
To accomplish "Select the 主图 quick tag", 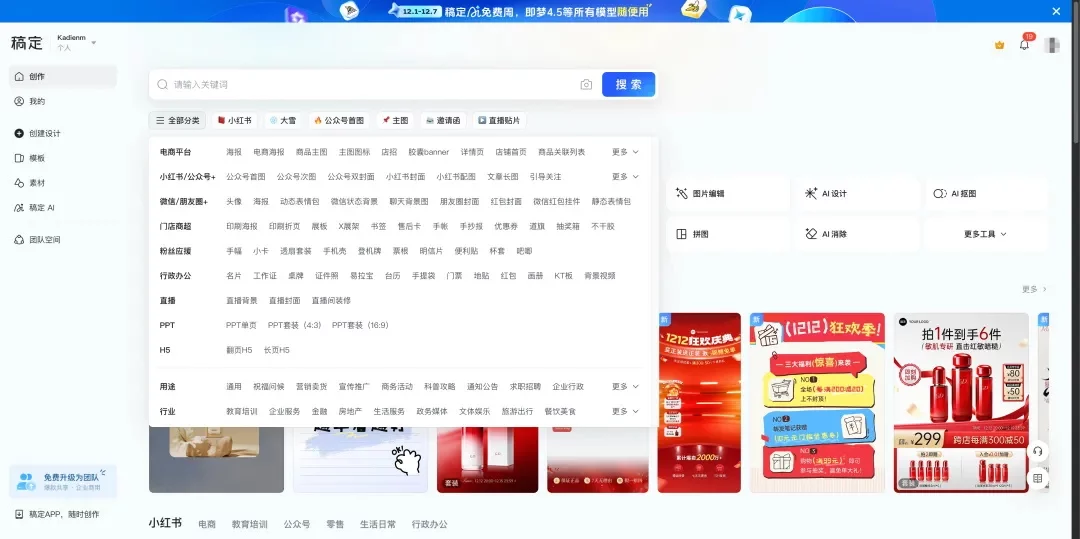I will click(x=395, y=120).
